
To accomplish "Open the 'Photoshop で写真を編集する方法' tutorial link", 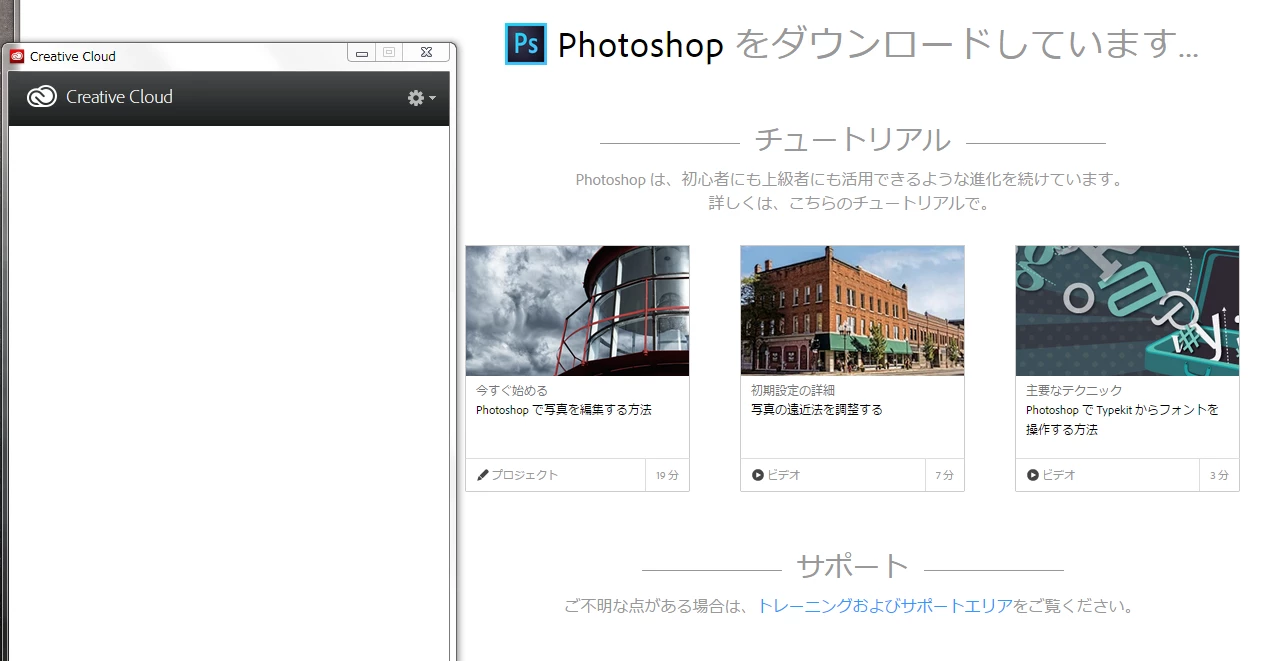I will [564, 410].
